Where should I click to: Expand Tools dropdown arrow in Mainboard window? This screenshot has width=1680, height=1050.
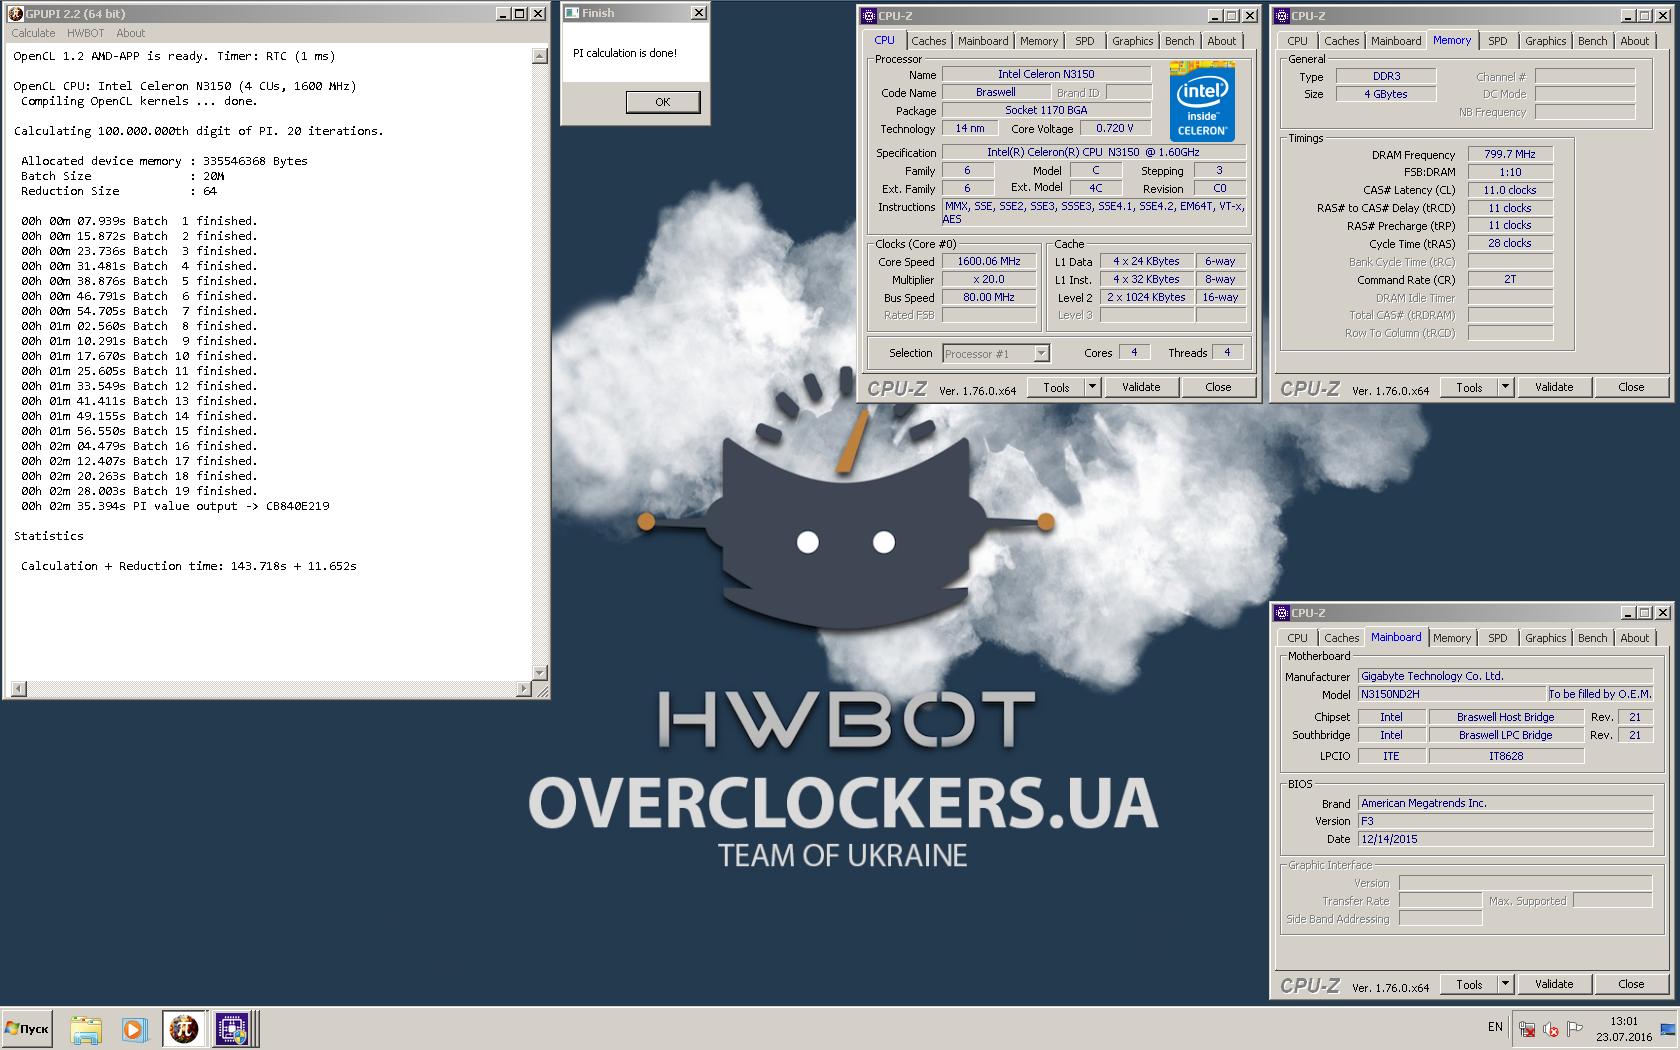tap(1505, 984)
